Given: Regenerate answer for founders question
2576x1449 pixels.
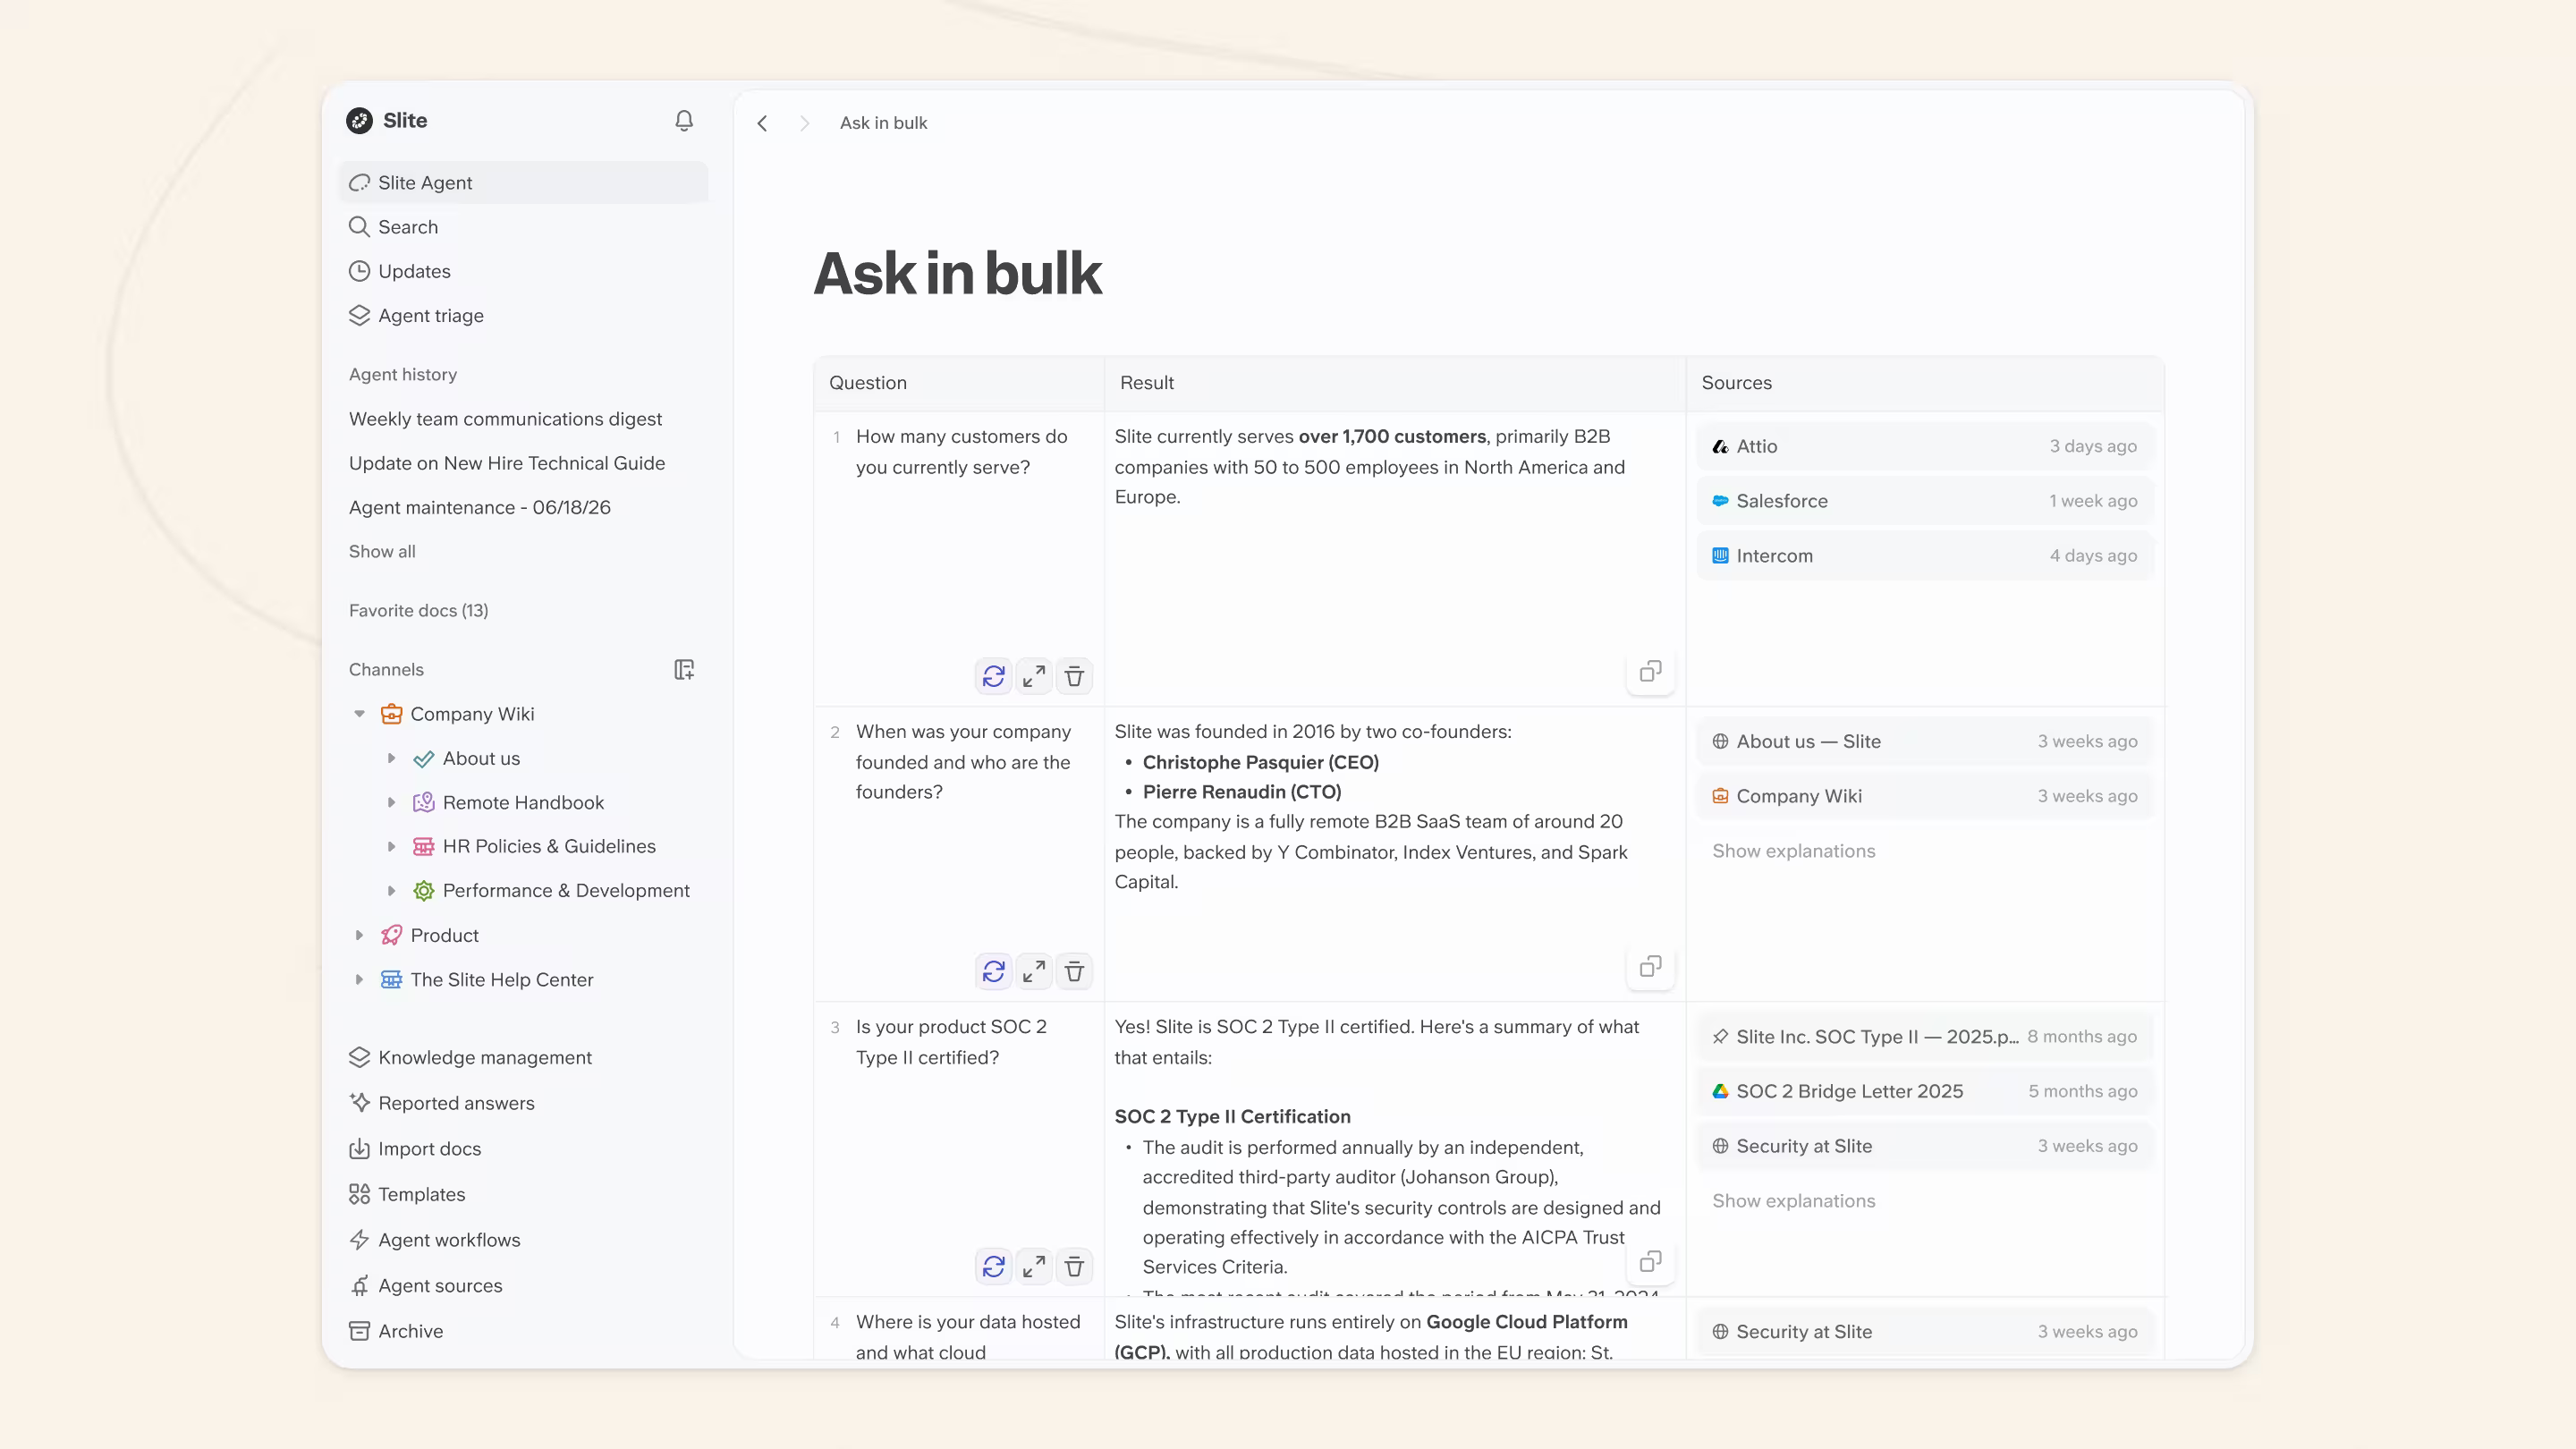Looking at the screenshot, I should pos(993,971).
